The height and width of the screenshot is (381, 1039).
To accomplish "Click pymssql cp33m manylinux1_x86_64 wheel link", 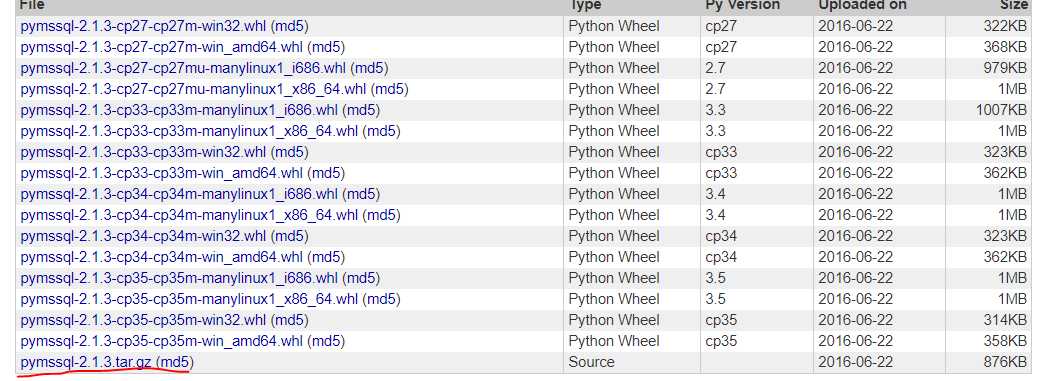I will [190, 131].
